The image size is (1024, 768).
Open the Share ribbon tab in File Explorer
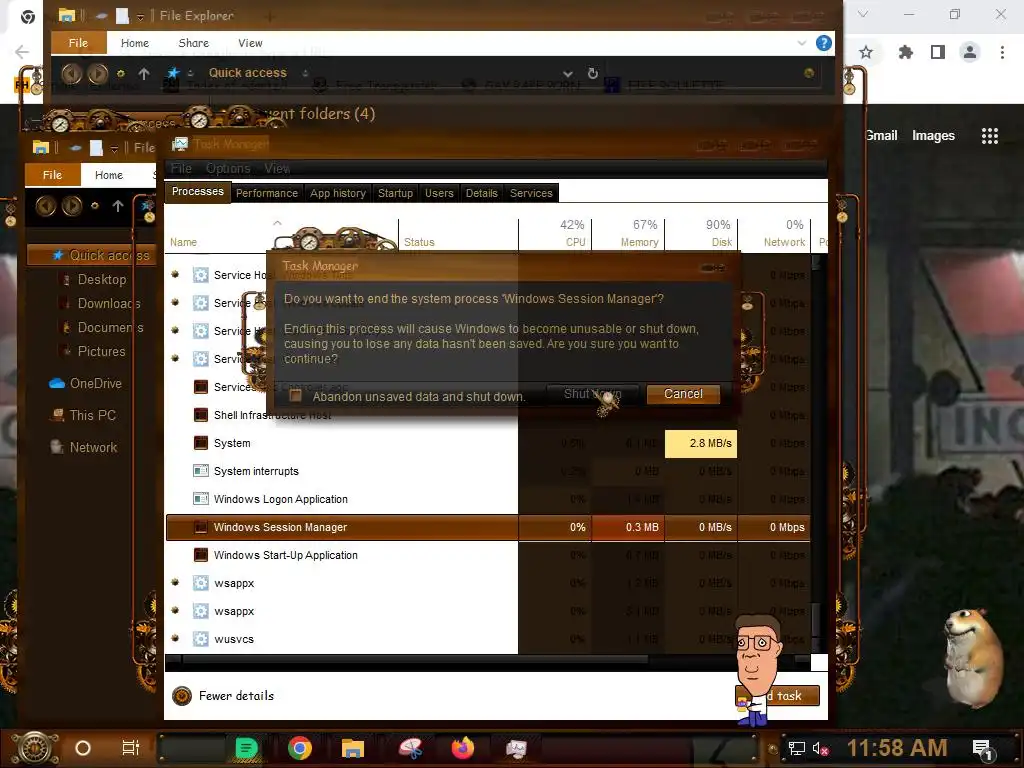[193, 43]
